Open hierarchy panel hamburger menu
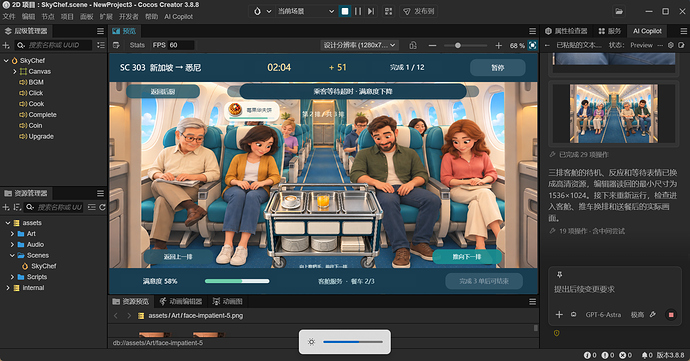690x361 pixels. [100, 31]
